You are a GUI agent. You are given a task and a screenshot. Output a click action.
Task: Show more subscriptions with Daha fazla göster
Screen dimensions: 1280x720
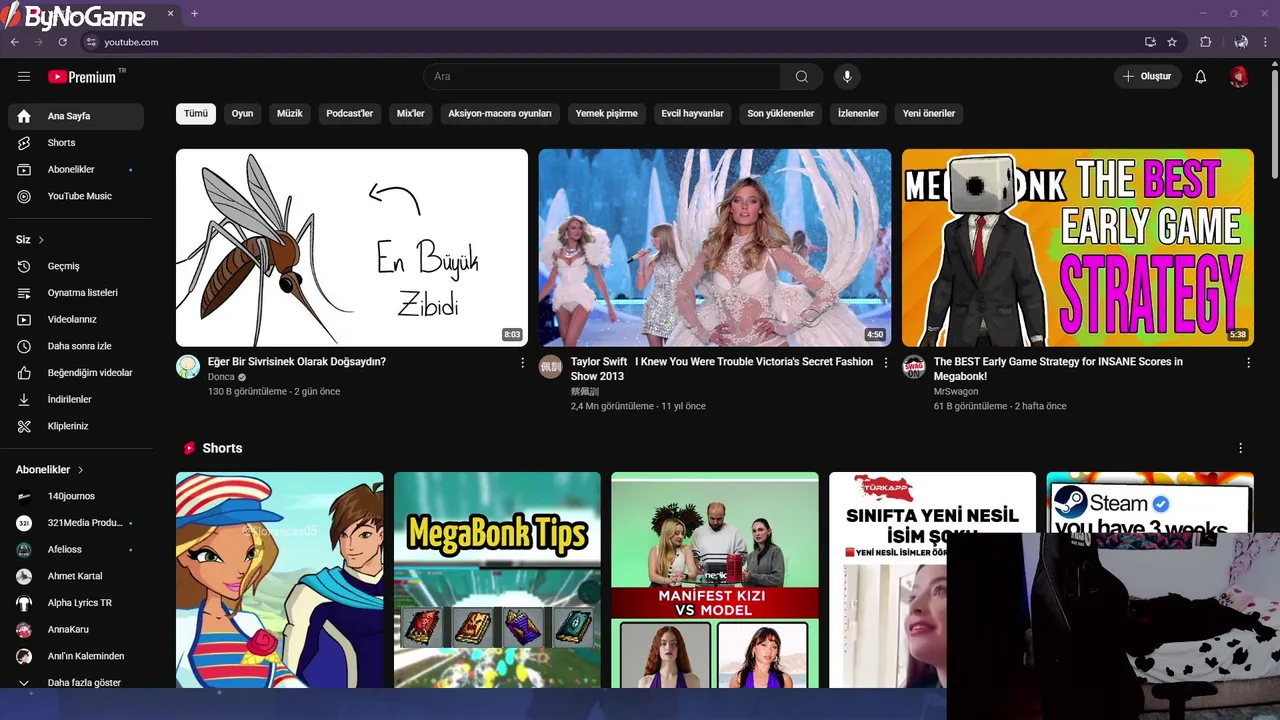[76, 683]
